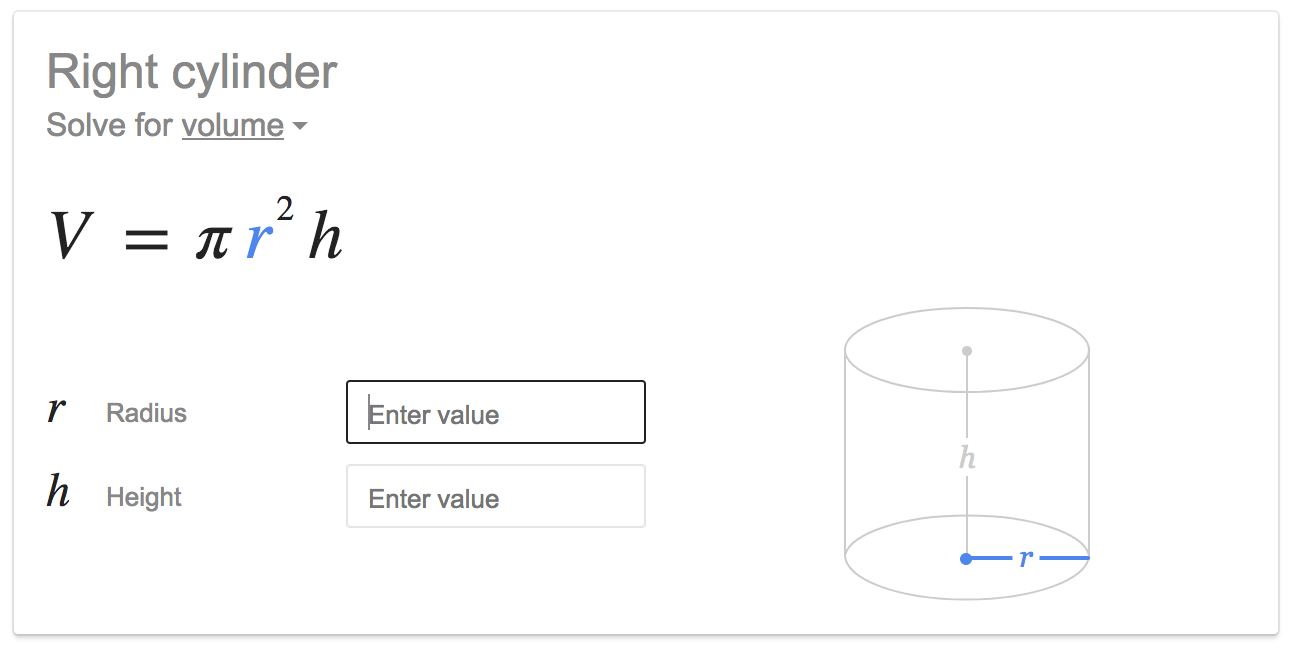The height and width of the screenshot is (648, 1295).
Task: Click the italic r symbol beside Radius
Action: [57, 410]
